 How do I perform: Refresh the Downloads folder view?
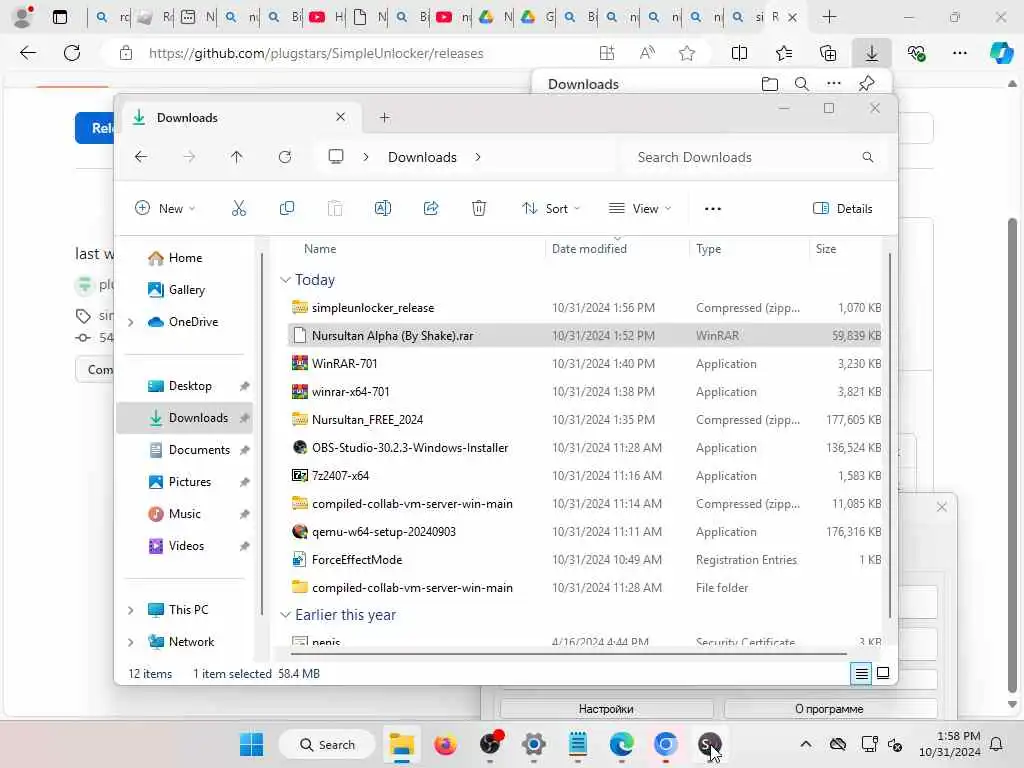click(x=285, y=157)
